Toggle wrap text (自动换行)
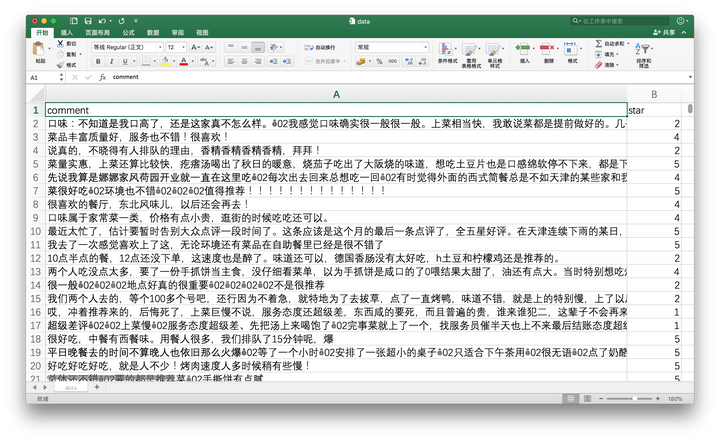The height and width of the screenshot is (441, 720). pyautogui.click(x=320, y=47)
